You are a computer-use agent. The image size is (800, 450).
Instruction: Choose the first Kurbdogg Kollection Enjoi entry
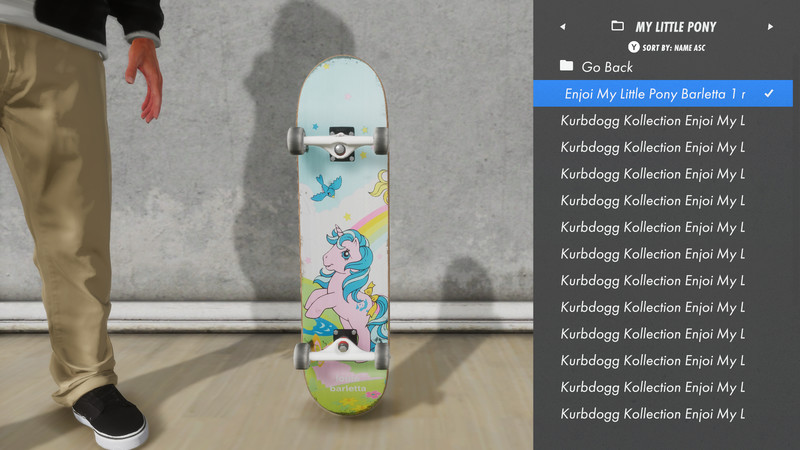point(663,120)
